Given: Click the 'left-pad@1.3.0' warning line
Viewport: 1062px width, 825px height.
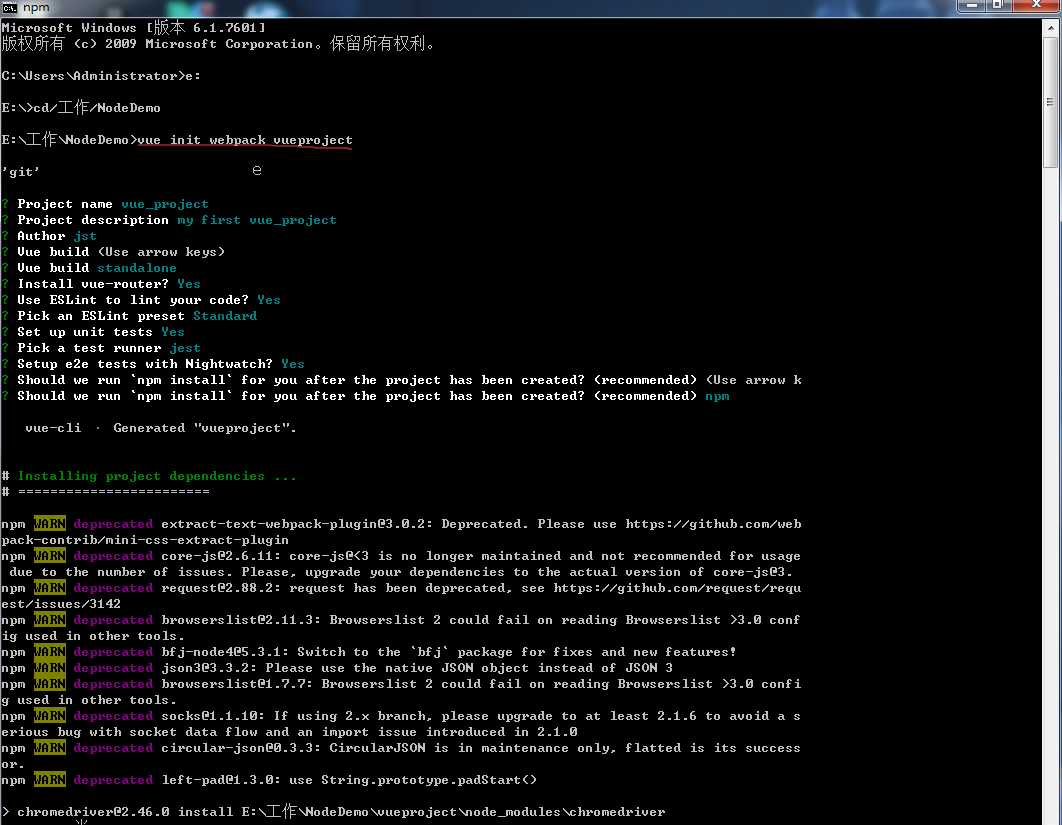Looking at the screenshot, I should click(x=269, y=780).
